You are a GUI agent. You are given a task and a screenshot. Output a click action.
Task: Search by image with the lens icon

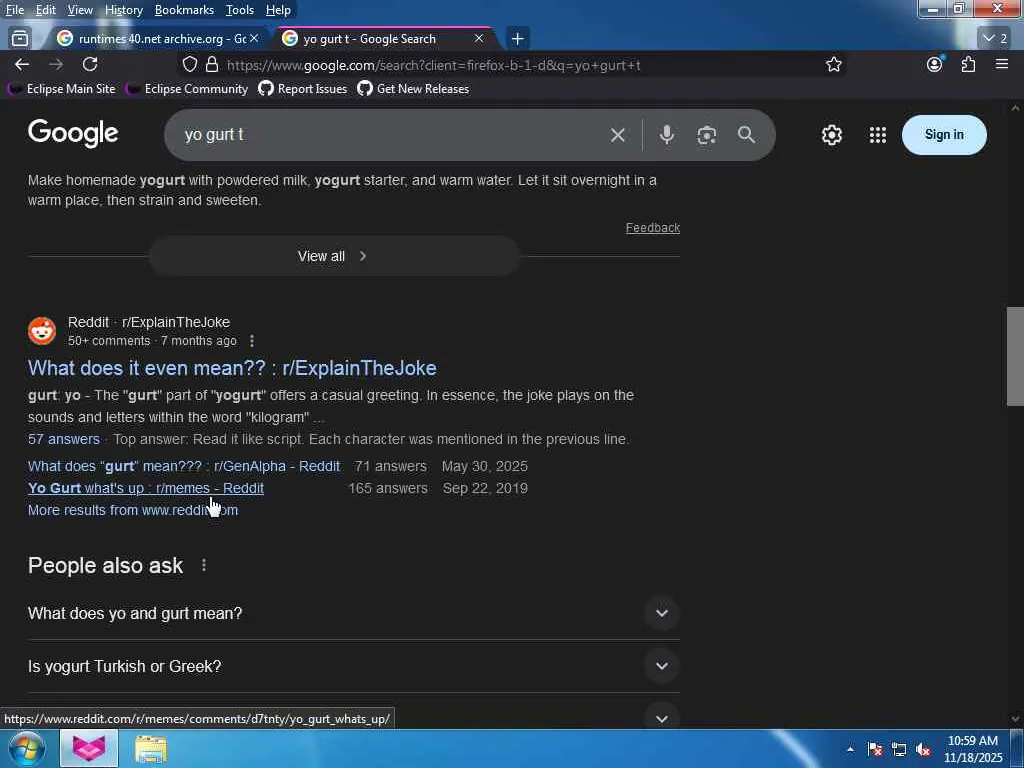coord(706,135)
